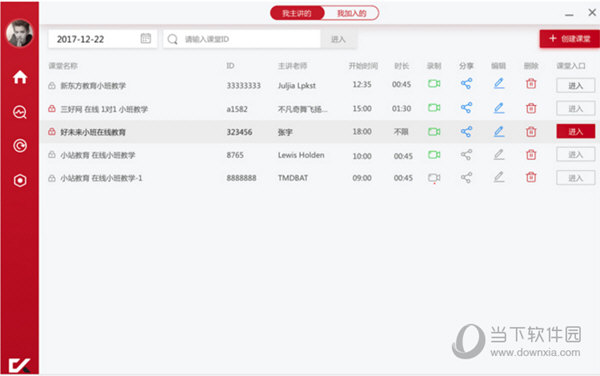Minimize the window
600x376 pixels.
[569, 15]
